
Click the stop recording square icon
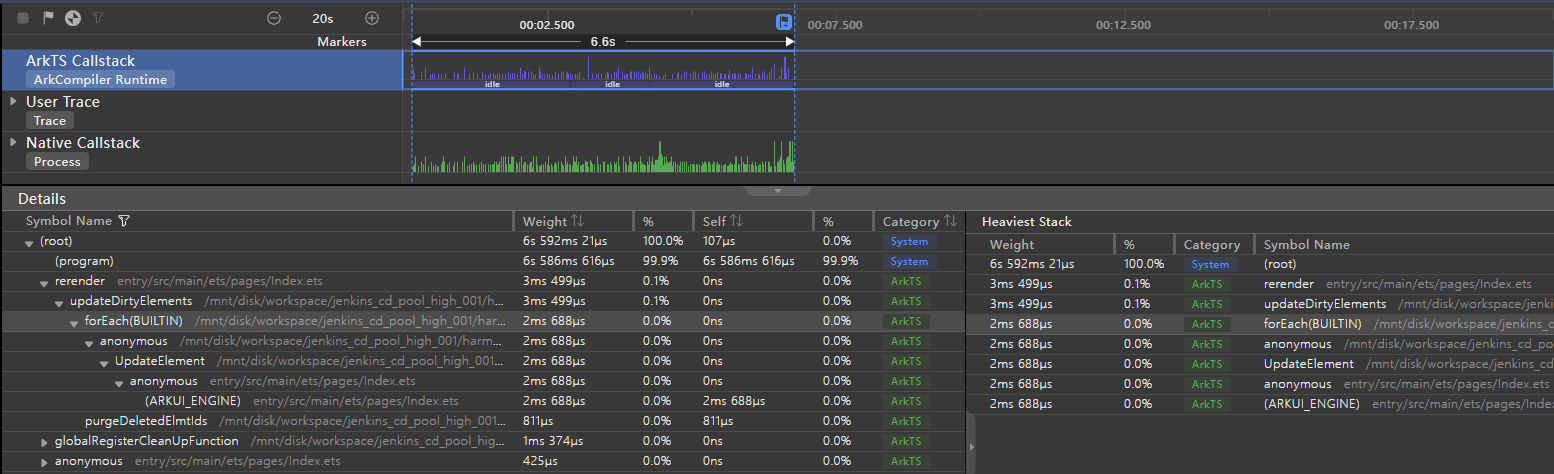(22, 18)
